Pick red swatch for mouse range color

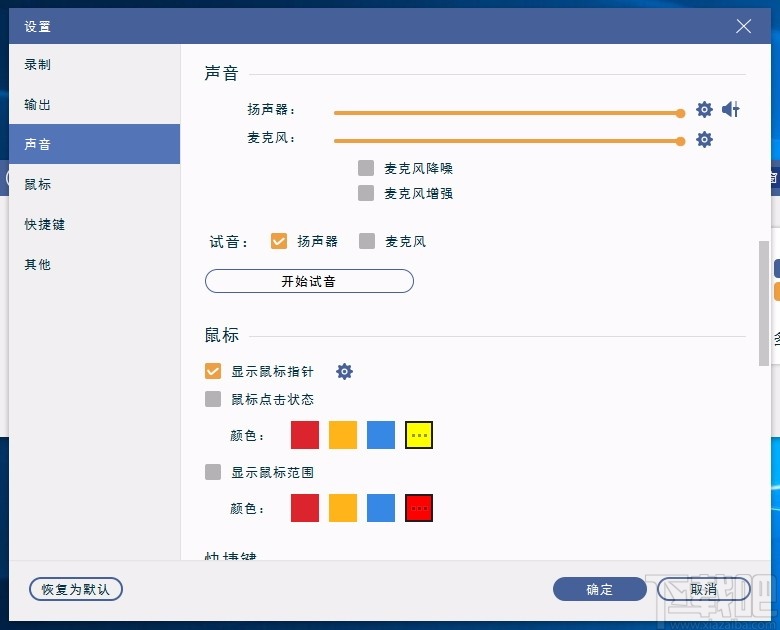(x=305, y=508)
